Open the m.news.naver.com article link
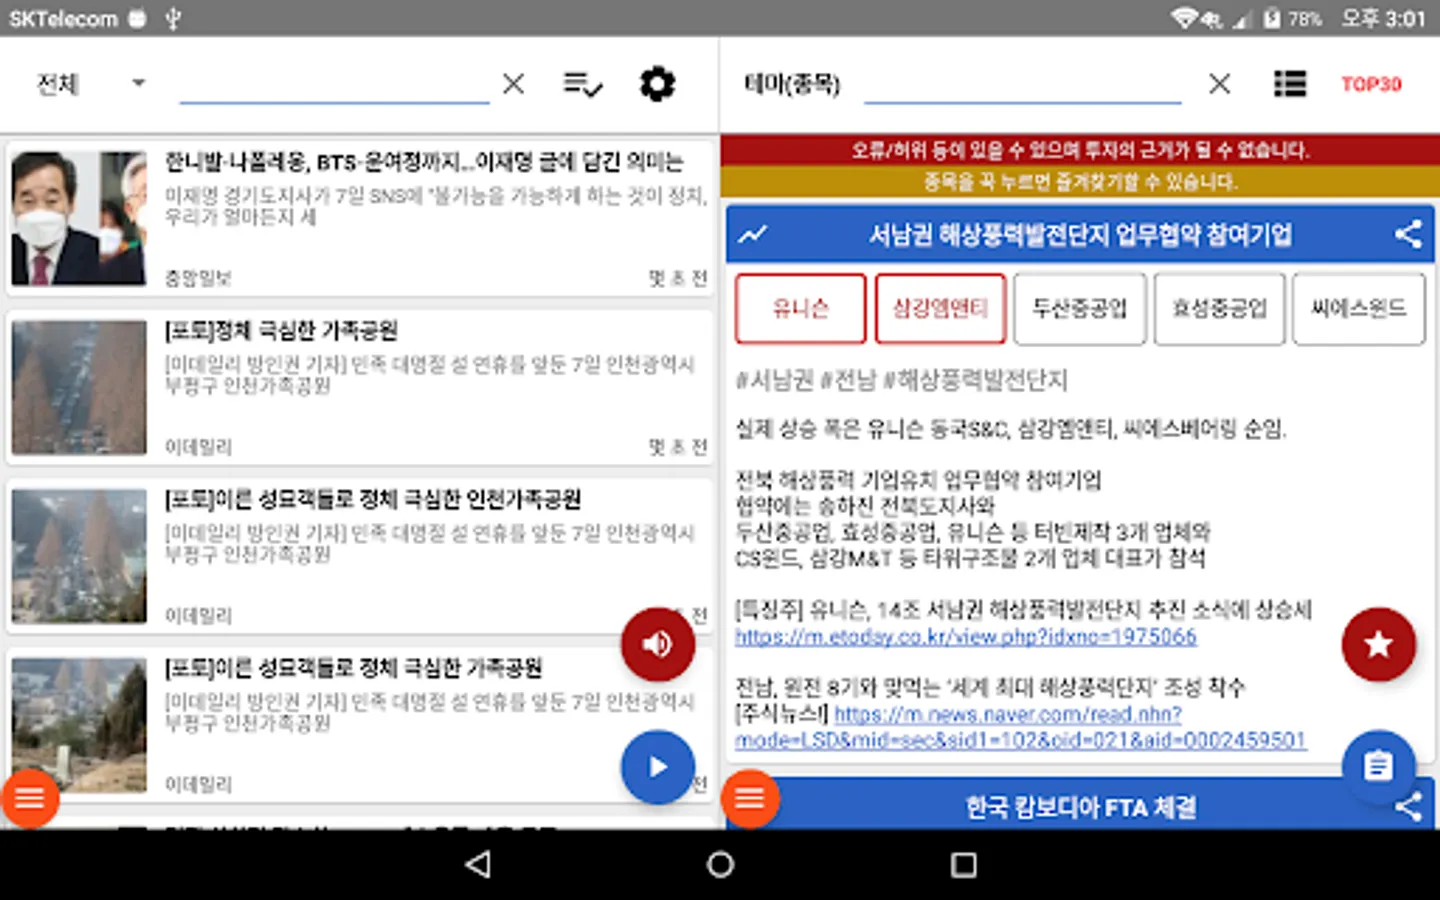The width and height of the screenshot is (1440, 900). pos(1020,727)
